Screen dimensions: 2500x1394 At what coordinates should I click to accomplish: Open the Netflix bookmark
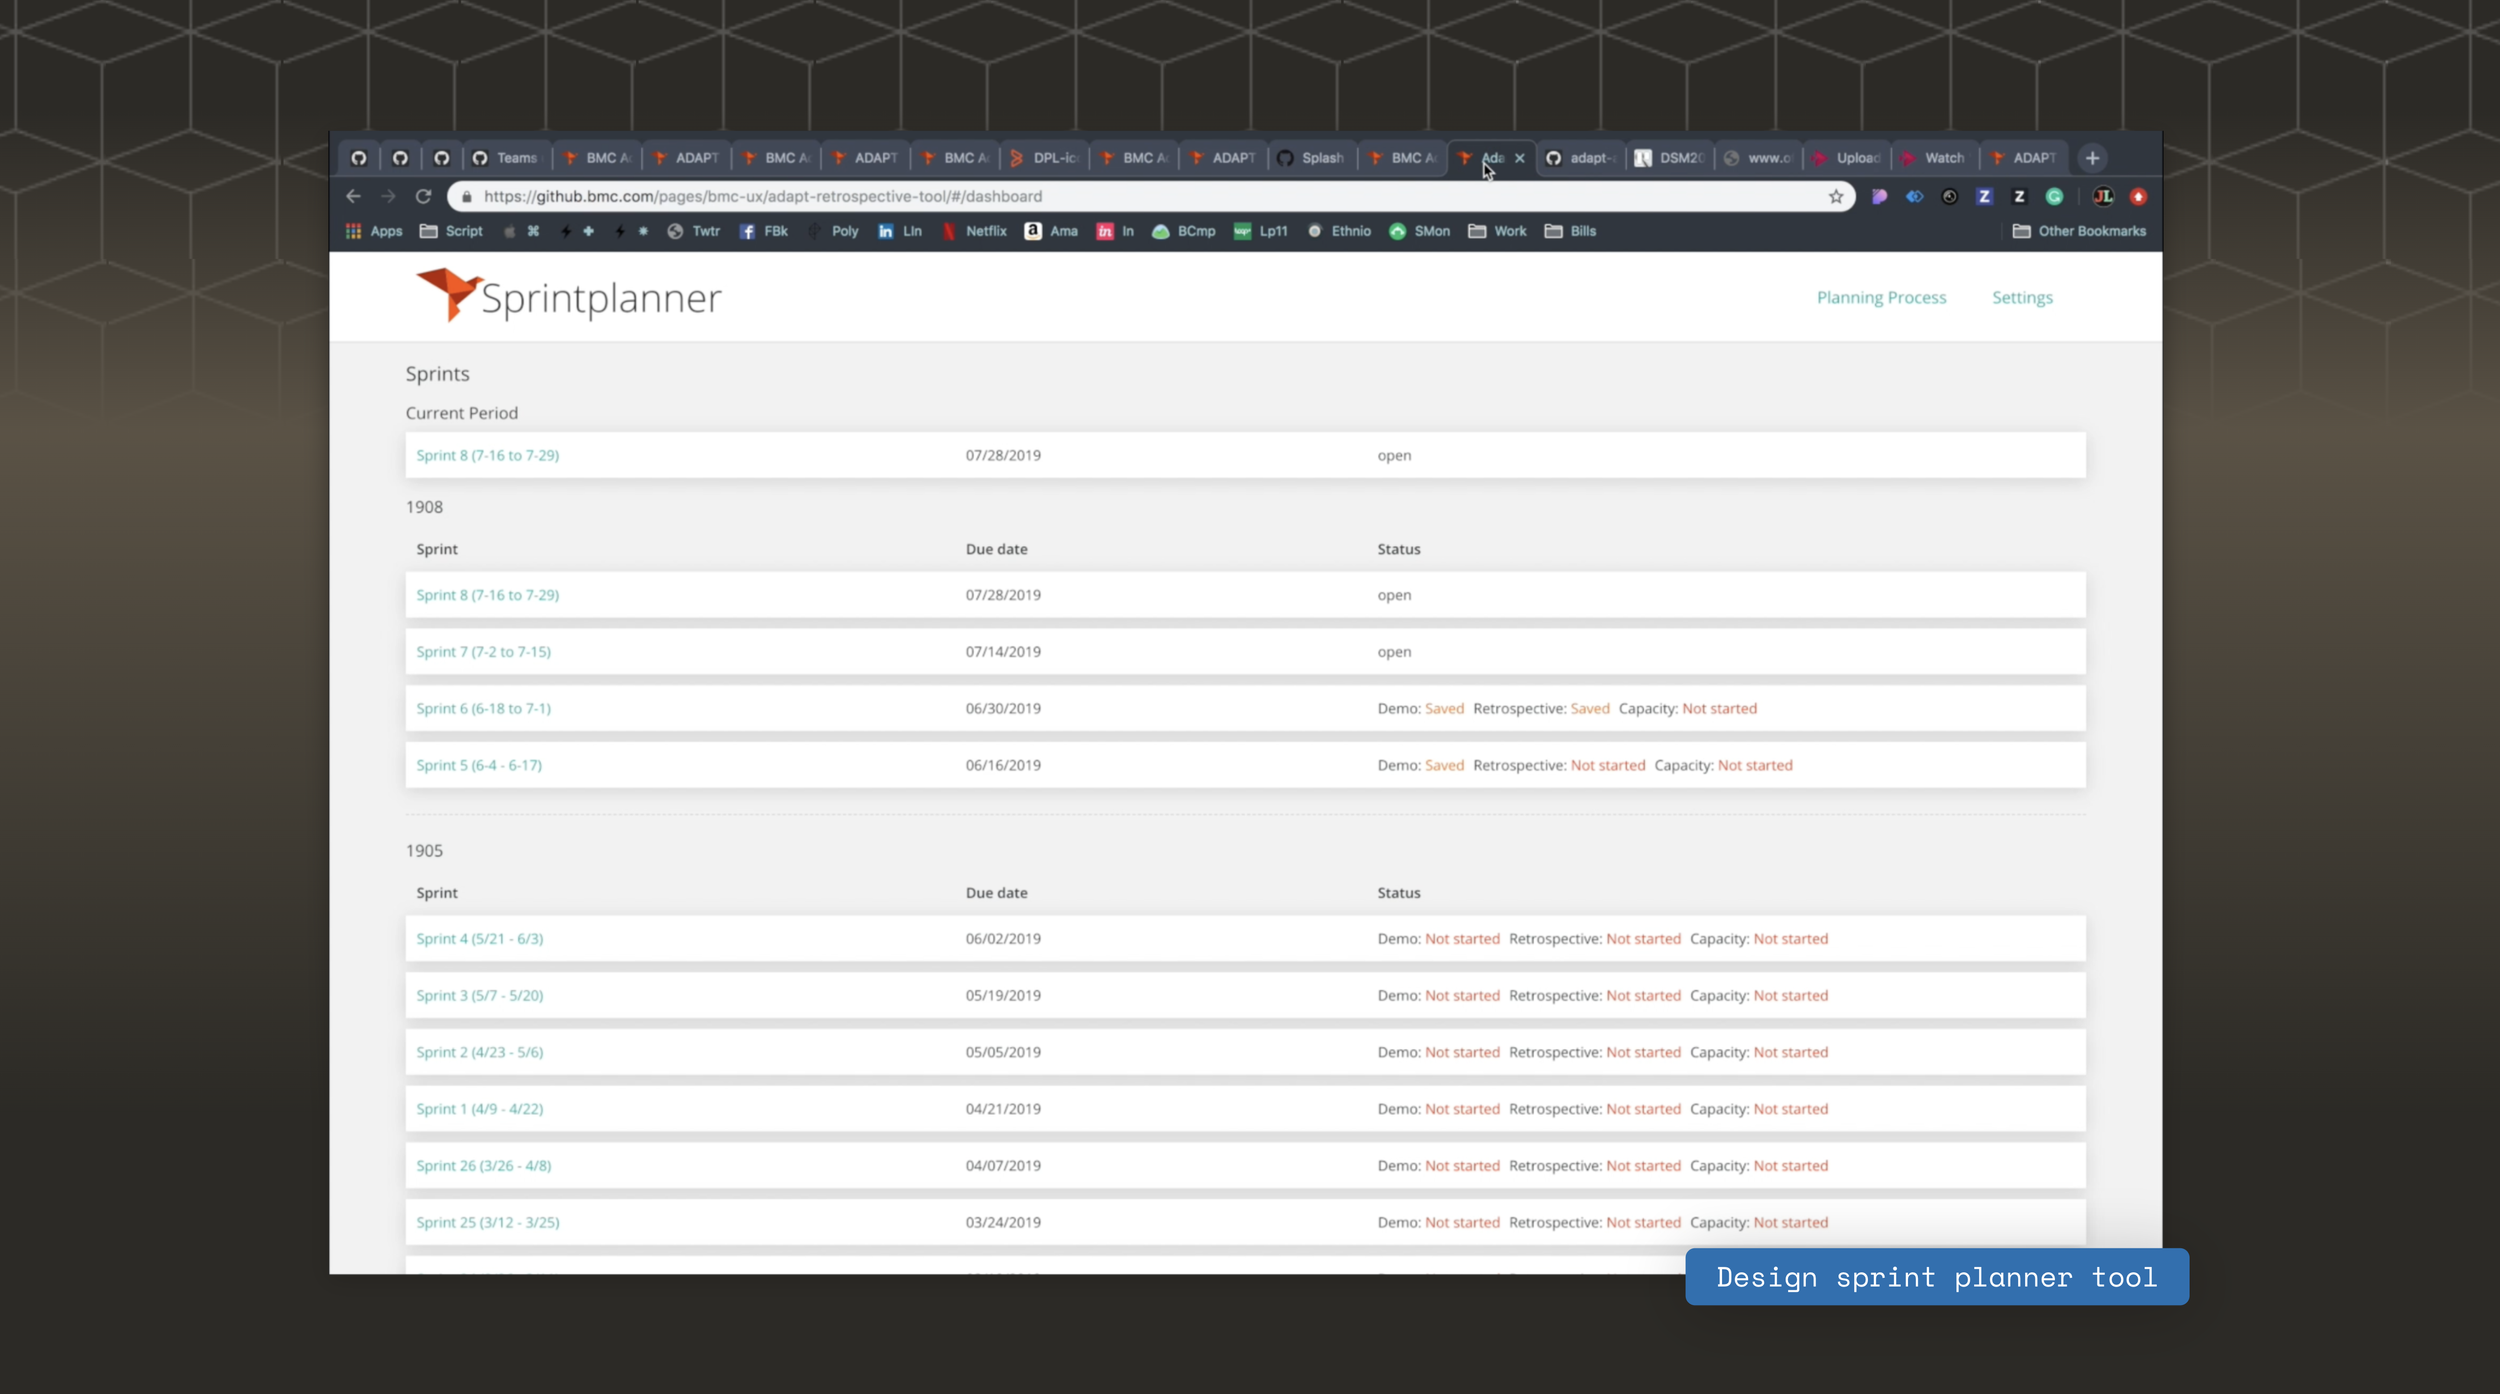(x=975, y=231)
